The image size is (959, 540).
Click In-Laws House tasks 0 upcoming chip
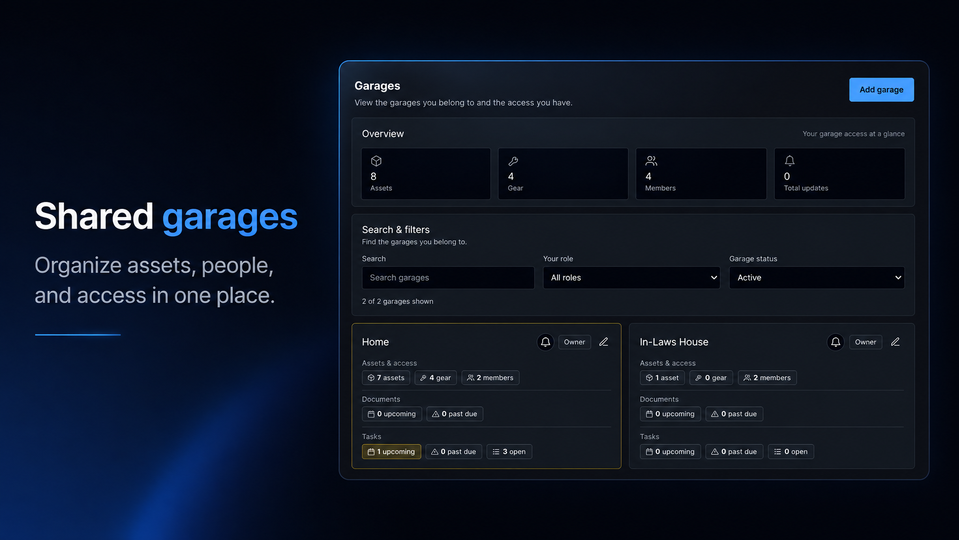670,452
